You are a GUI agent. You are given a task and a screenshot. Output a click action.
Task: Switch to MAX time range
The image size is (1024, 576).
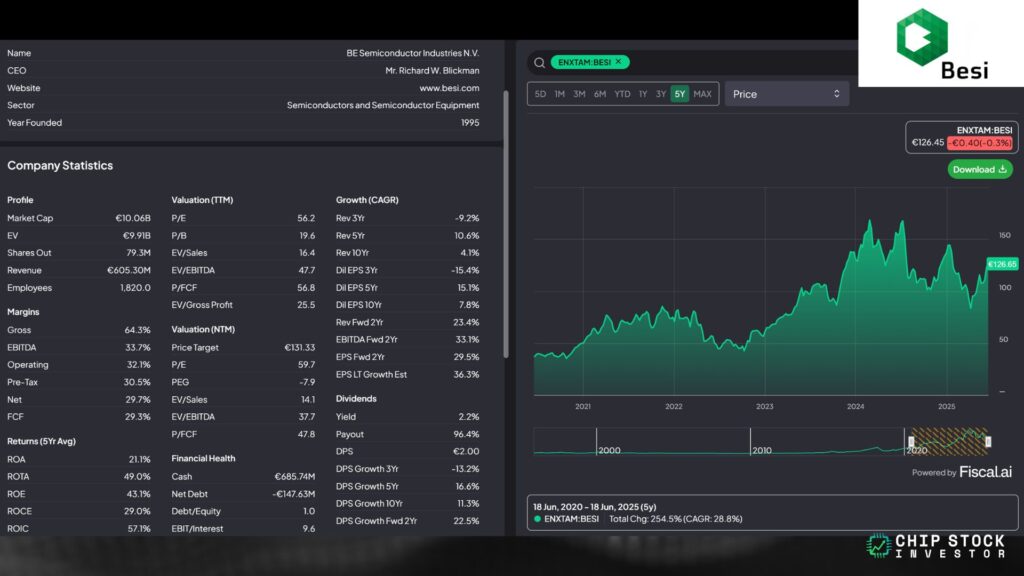(x=703, y=94)
